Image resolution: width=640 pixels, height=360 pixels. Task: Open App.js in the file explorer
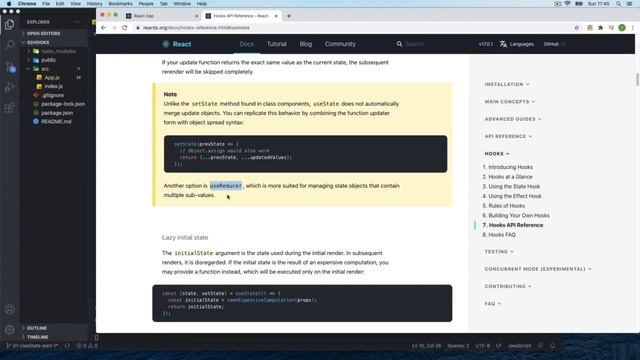coord(52,78)
